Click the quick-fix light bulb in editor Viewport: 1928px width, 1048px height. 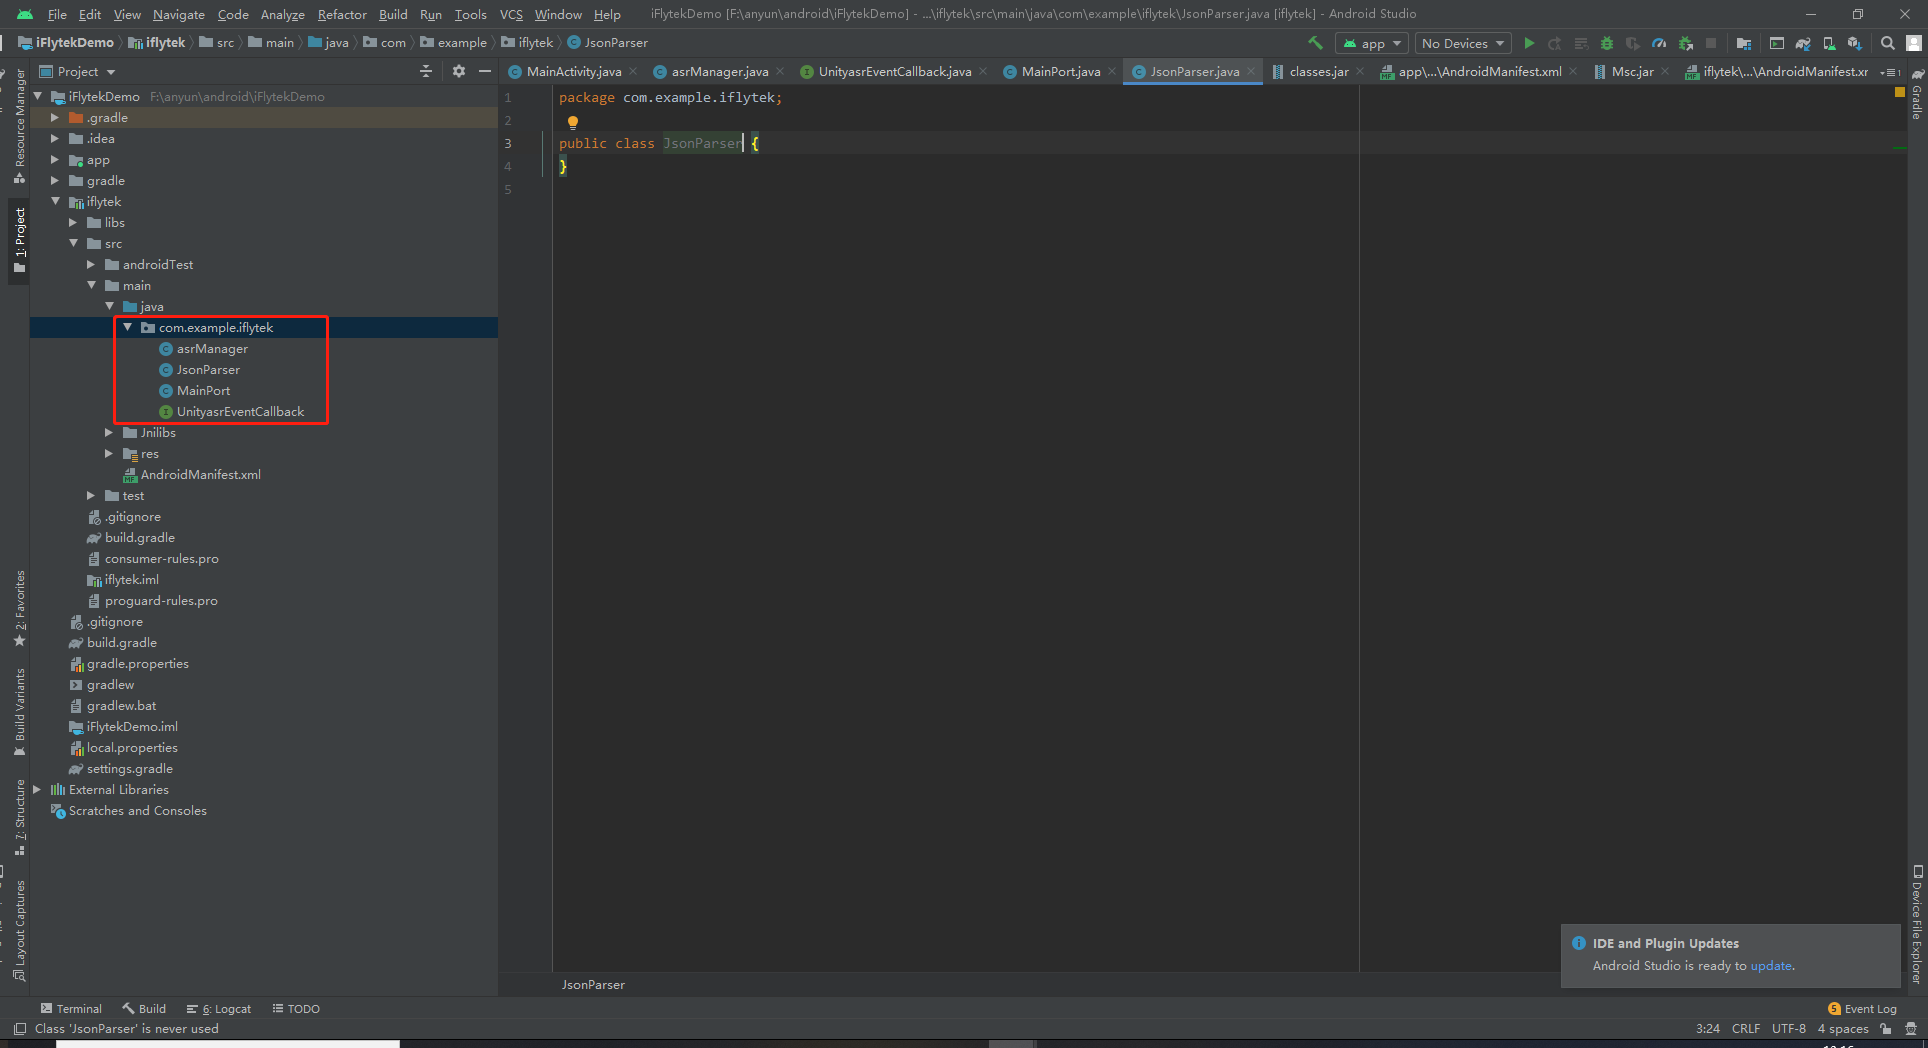pos(573,122)
